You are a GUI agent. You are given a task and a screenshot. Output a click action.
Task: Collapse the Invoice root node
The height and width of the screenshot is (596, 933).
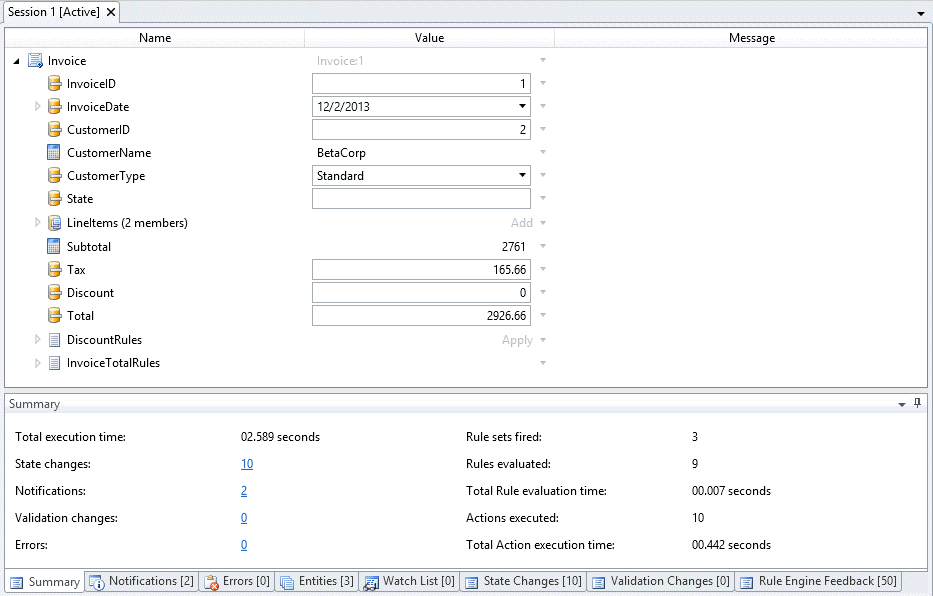click(x=18, y=61)
